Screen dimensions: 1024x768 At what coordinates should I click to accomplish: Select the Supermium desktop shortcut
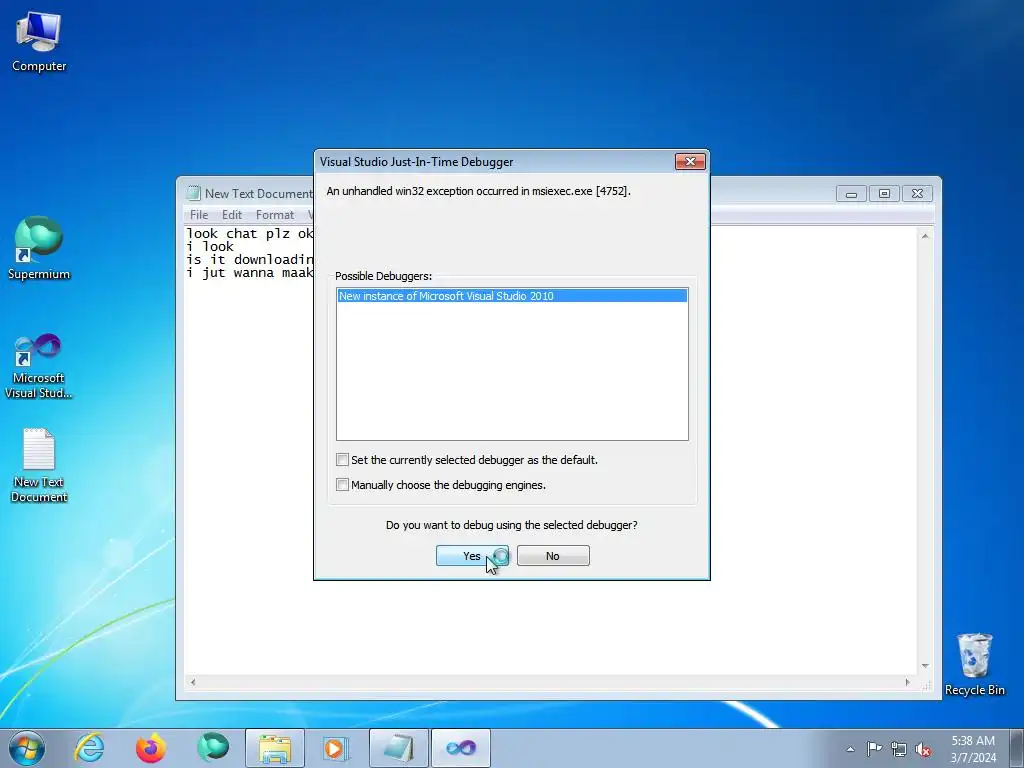pos(39,249)
